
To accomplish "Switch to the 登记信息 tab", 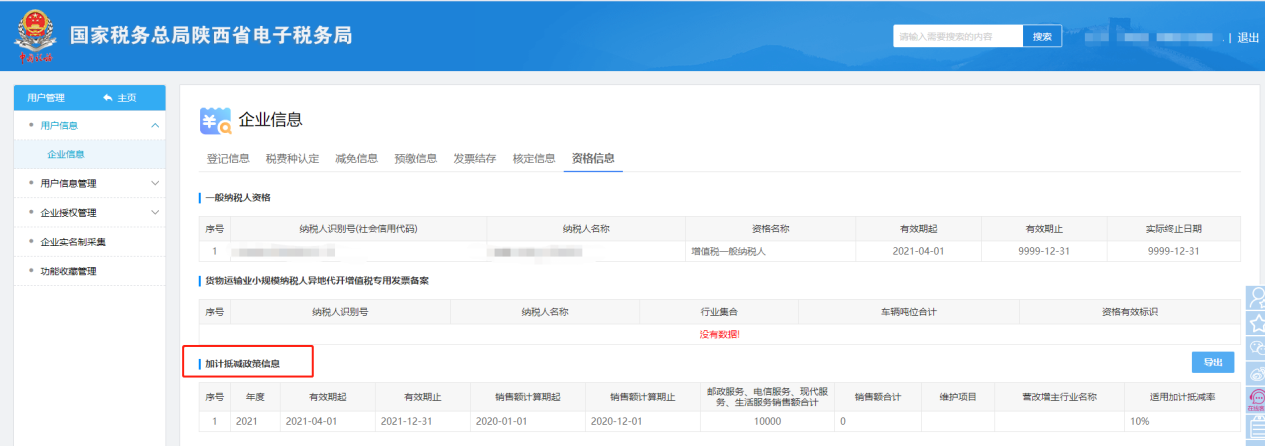I will [x=227, y=158].
